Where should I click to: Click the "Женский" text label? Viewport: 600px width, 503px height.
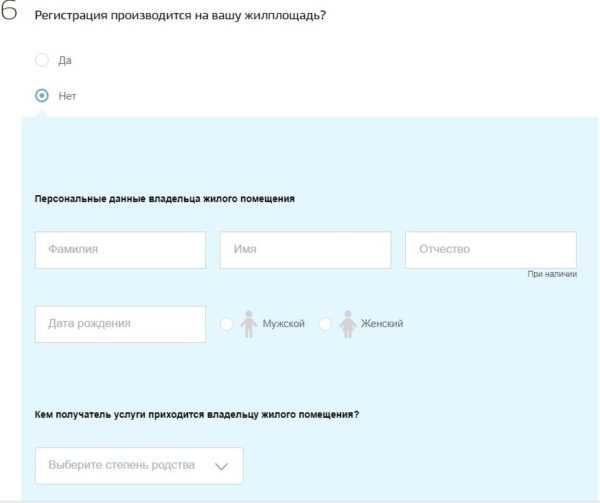pos(382,324)
